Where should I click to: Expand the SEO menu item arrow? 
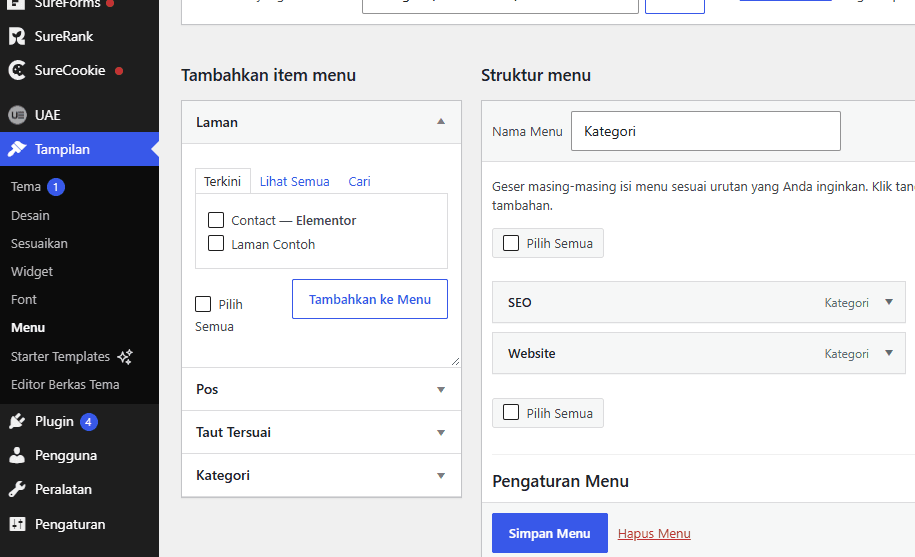(889, 302)
